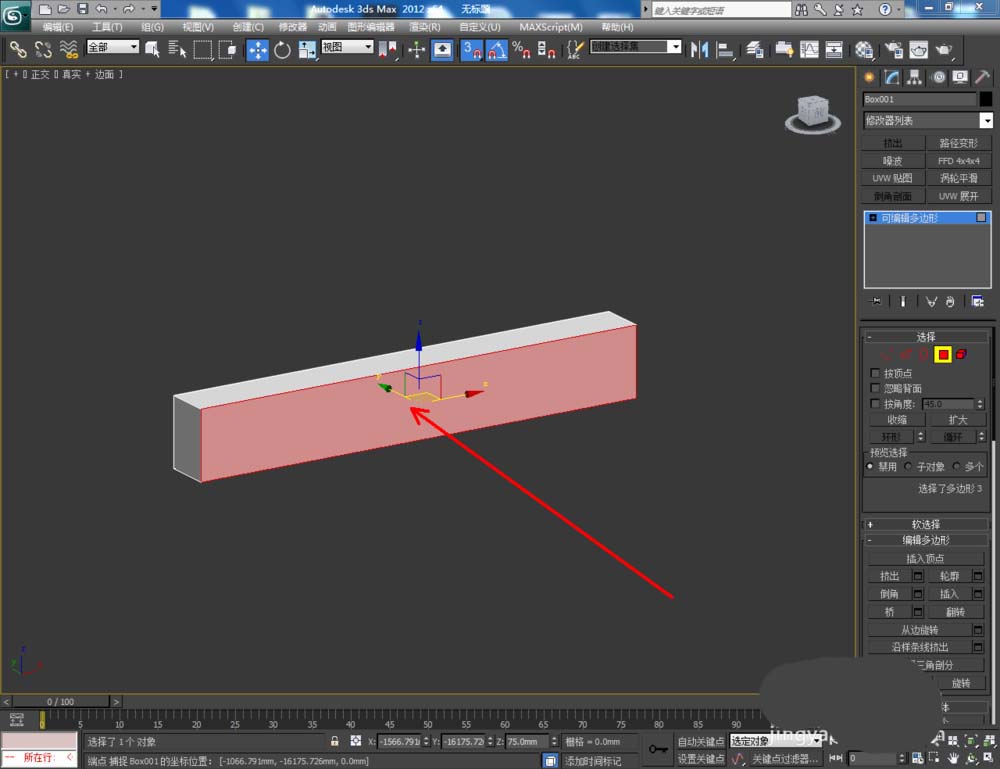Toggle 自动关键点 auto key mode

point(700,741)
